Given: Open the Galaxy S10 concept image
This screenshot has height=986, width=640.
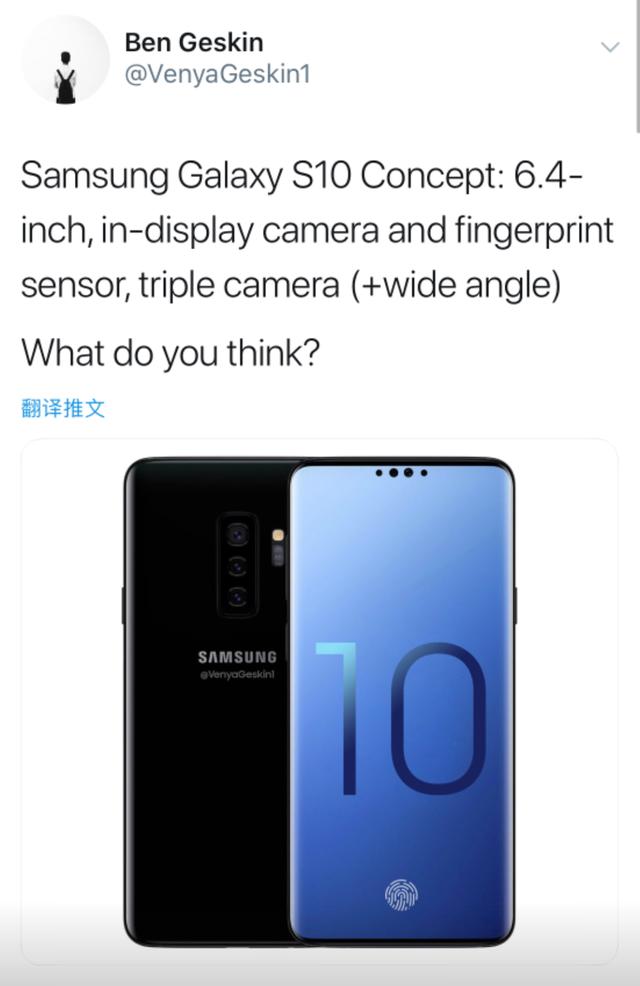Looking at the screenshot, I should tap(319, 701).
